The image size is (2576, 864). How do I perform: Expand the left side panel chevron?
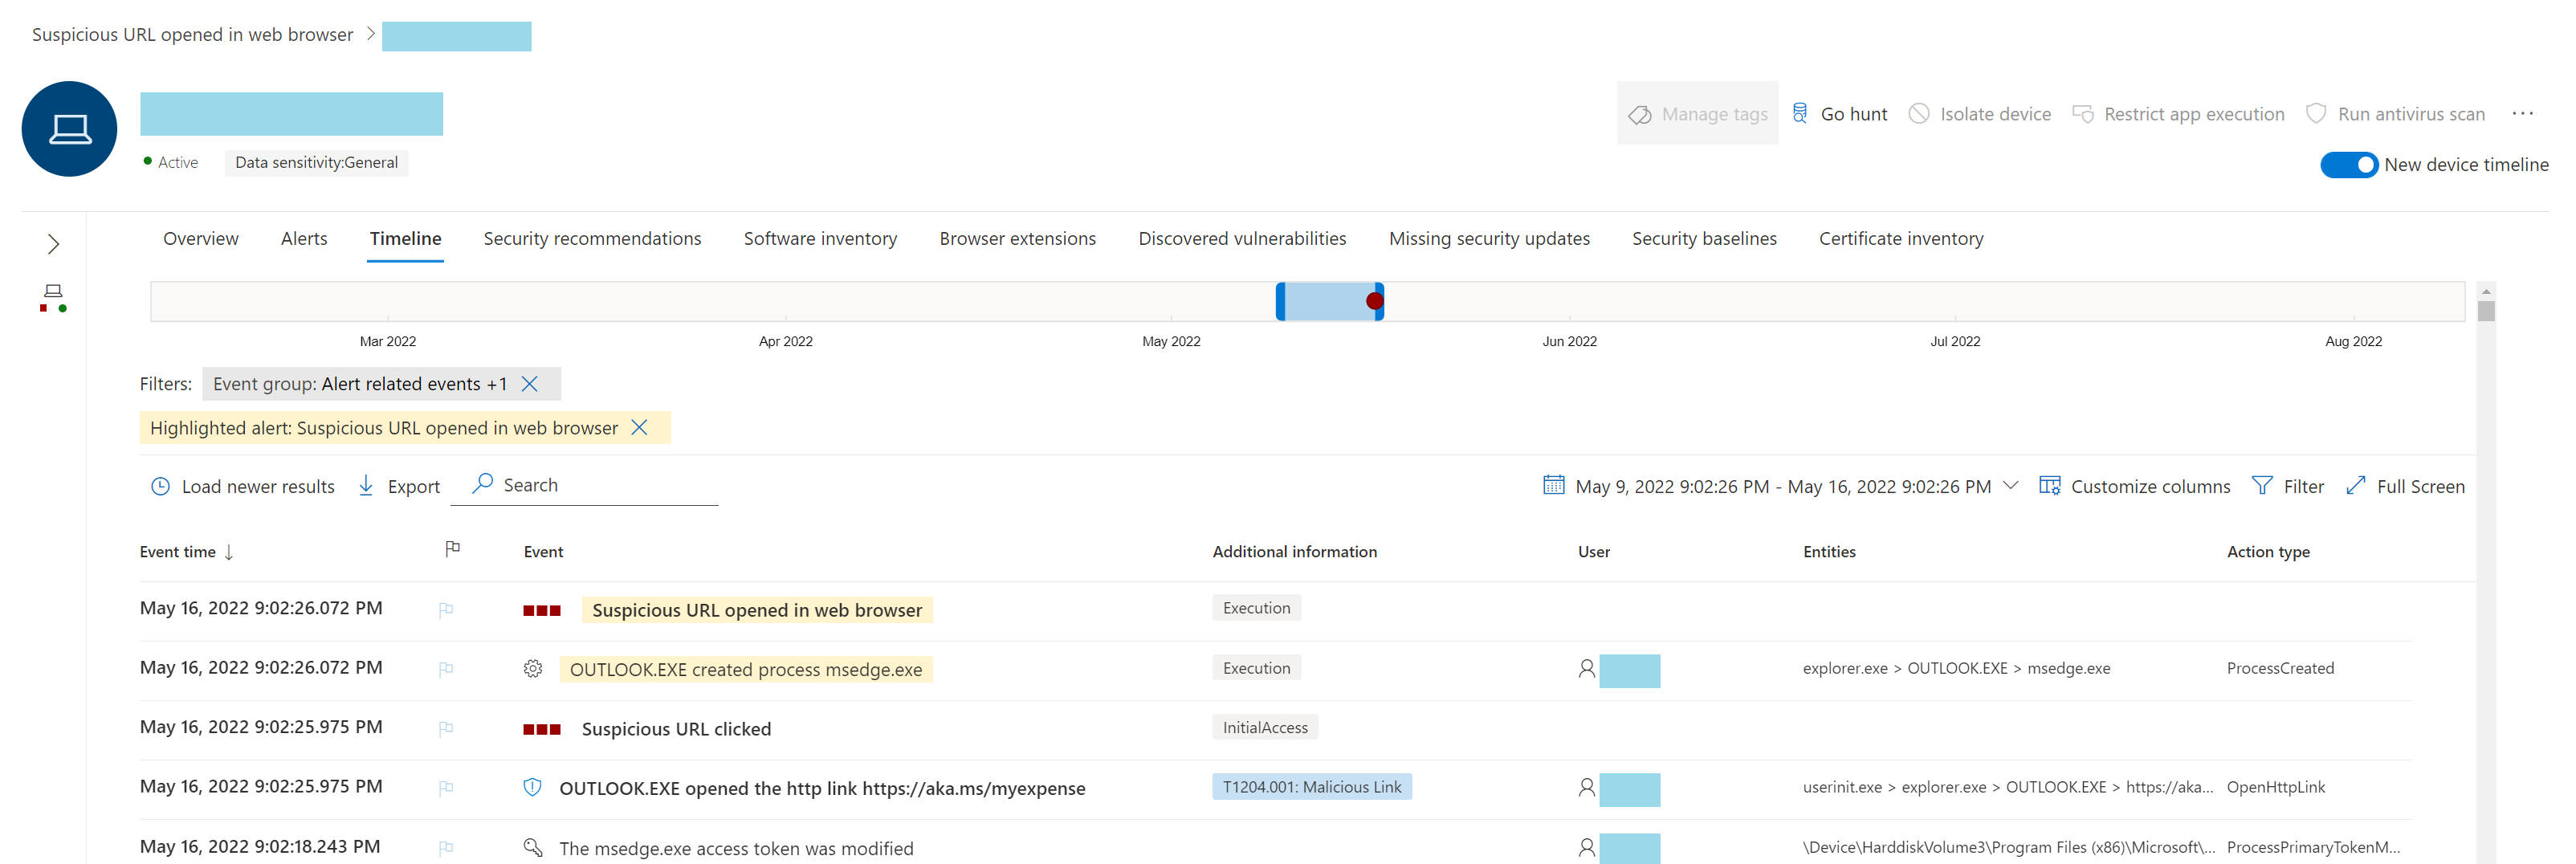pyautogui.click(x=53, y=244)
